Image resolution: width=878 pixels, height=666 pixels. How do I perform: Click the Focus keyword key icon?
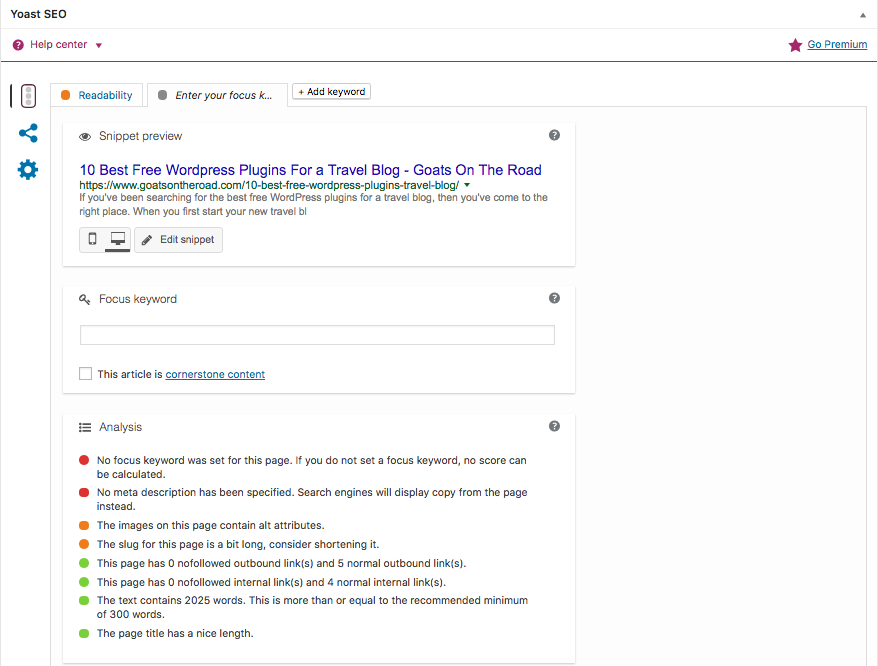[85, 300]
